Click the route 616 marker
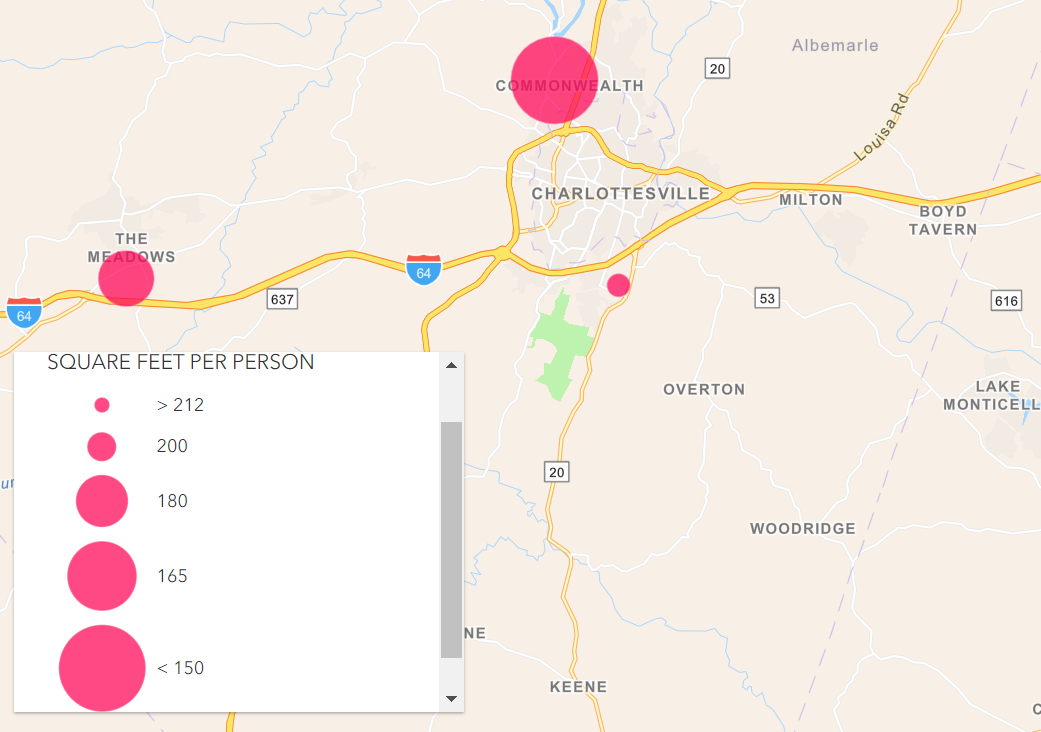Viewport: 1041px width, 732px height. click(x=1006, y=301)
